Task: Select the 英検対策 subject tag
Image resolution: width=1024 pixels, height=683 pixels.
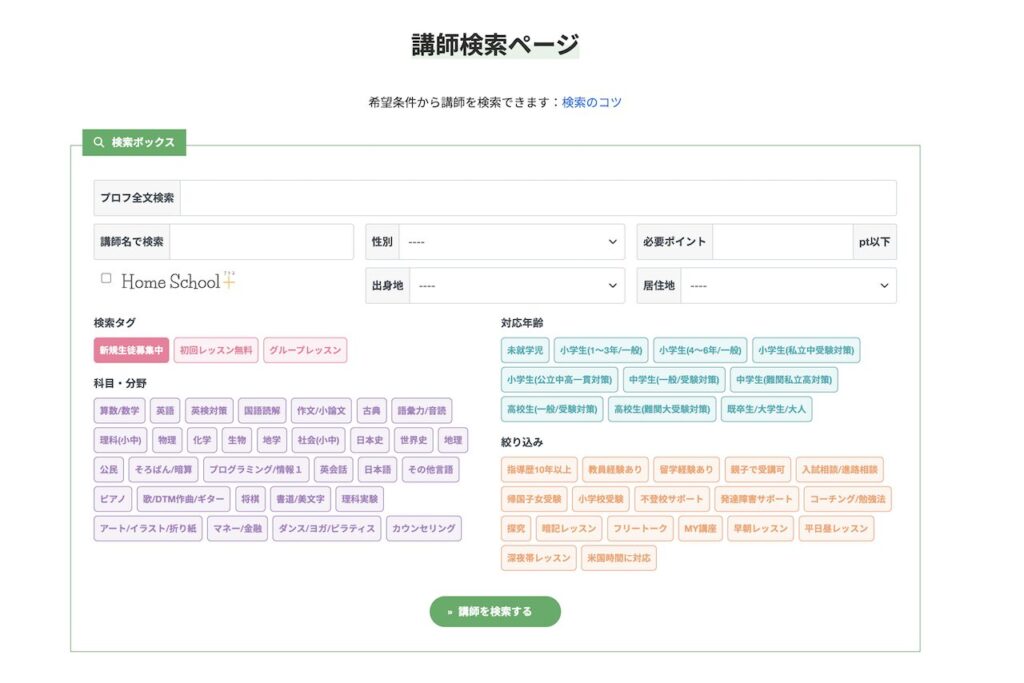Action: (209, 411)
